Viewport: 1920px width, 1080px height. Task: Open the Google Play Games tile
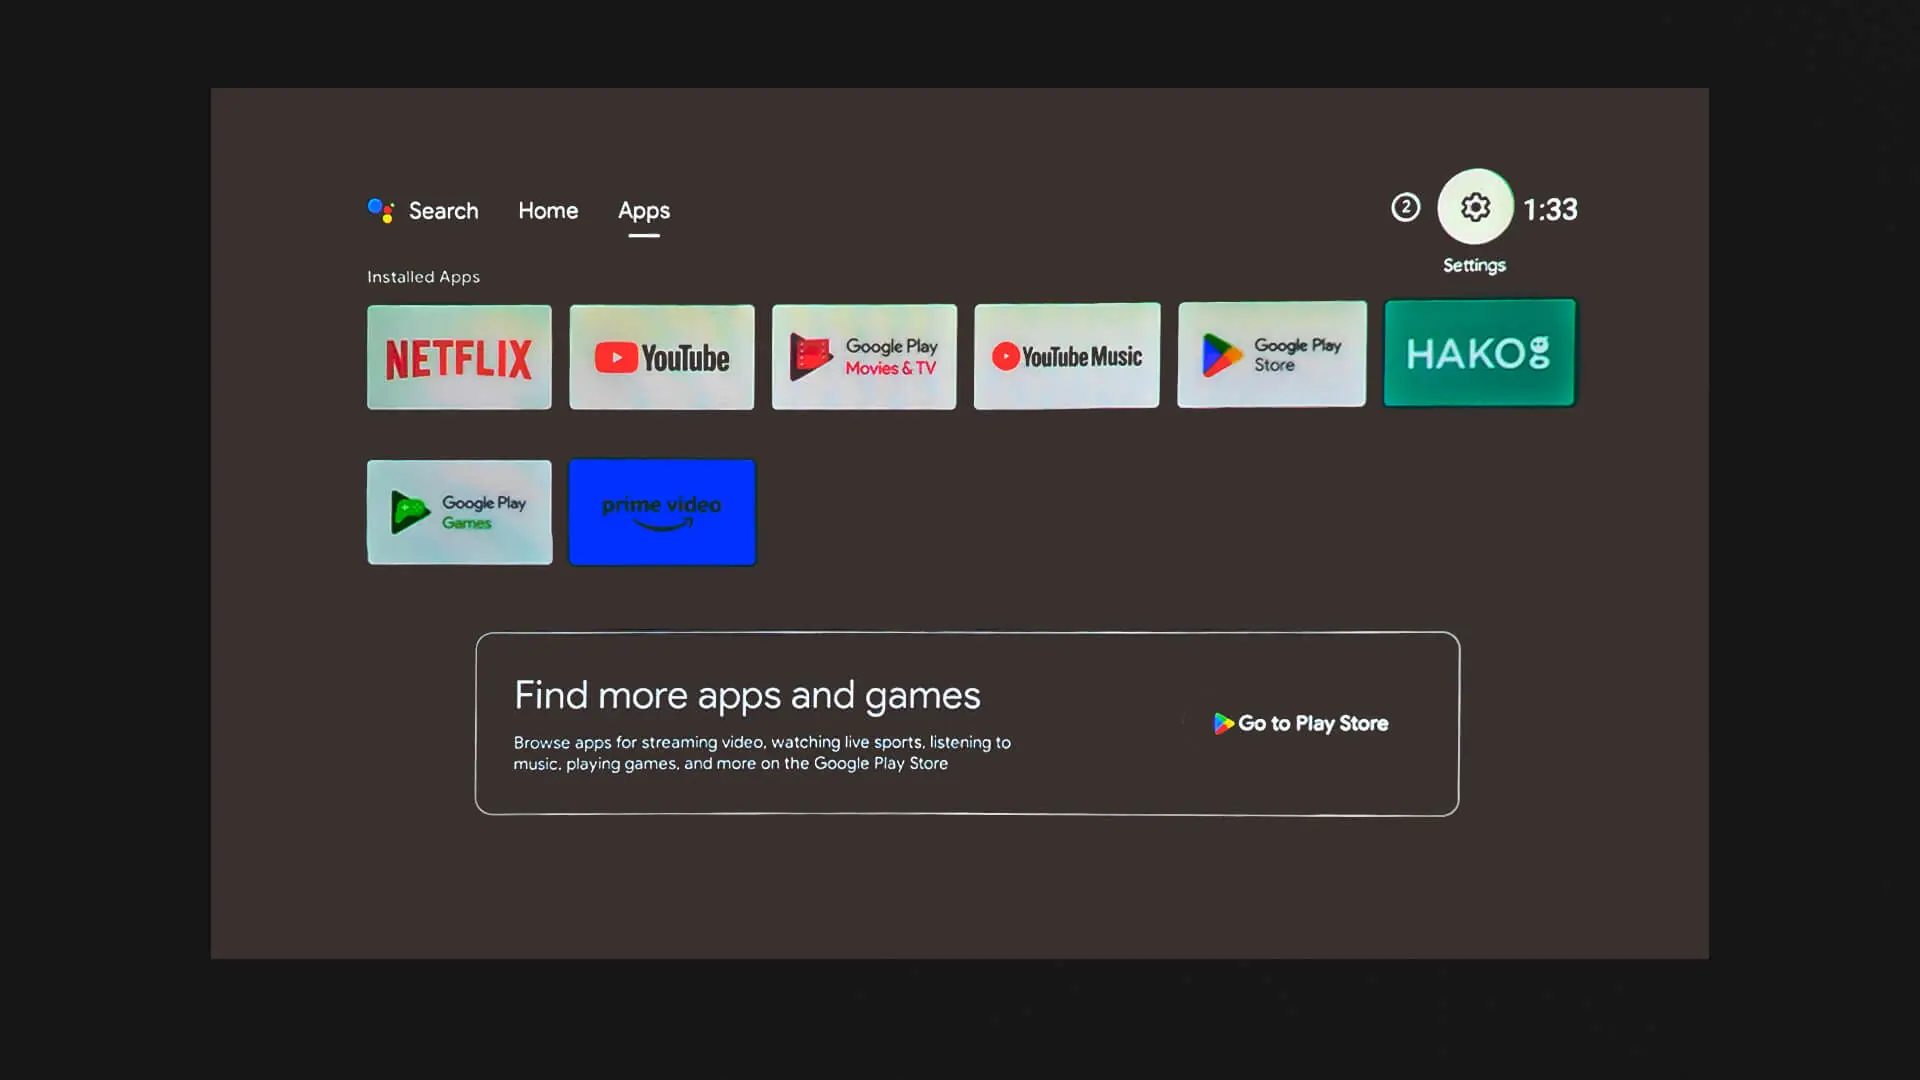coord(460,512)
